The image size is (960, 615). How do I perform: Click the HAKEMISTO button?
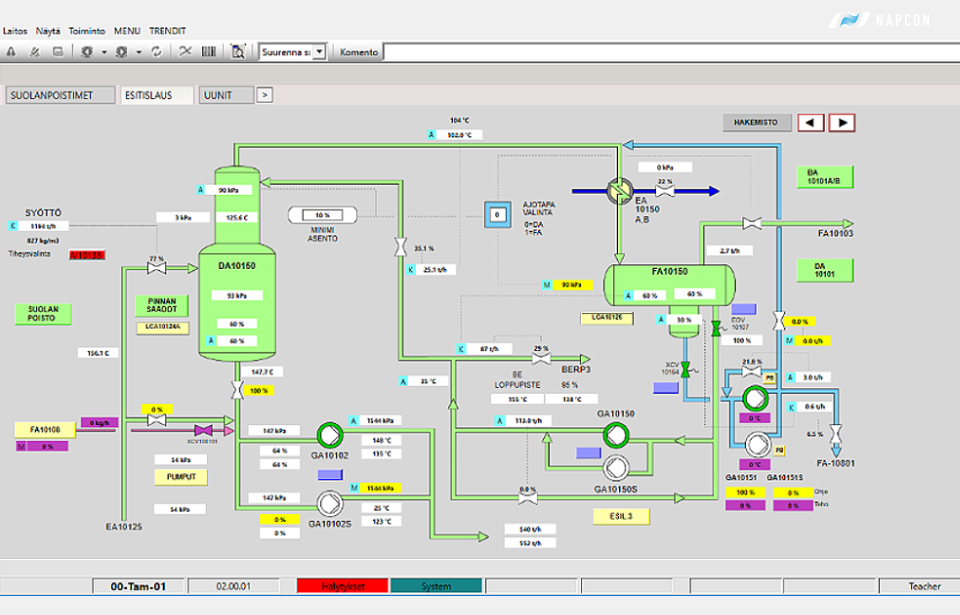tap(756, 122)
